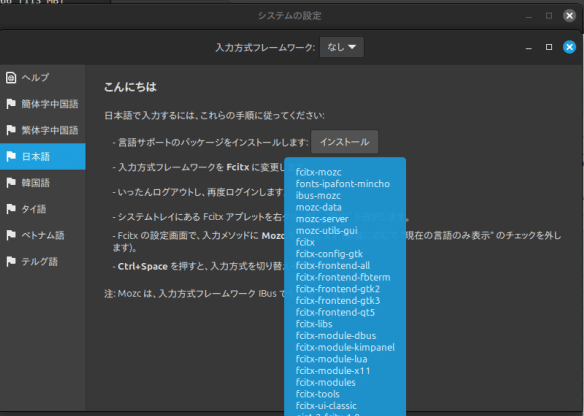The height and width of the screenshot is (416, 584).
Task: Click the help icon beside ヘルプ
Action: point(11,77)
